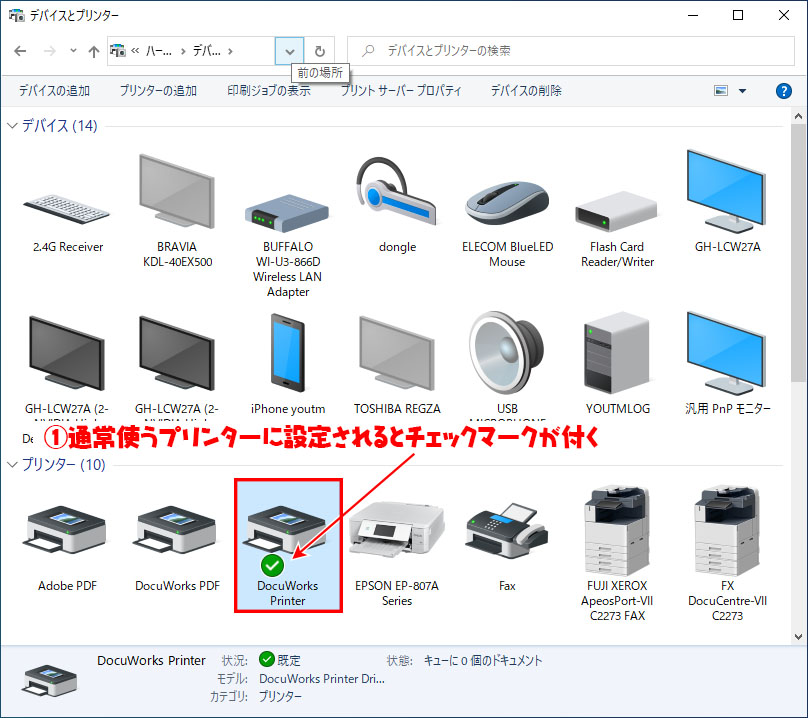Open the recent locations history arrow
The height and width of the screenshot is (718, 808).
[73, 51]
